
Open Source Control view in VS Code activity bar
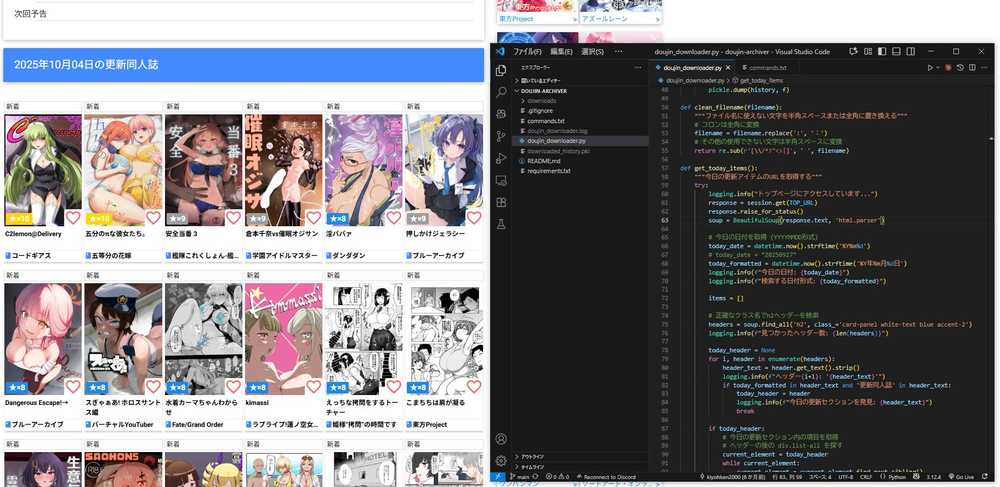pyautogui.click(x=501, y=136)
